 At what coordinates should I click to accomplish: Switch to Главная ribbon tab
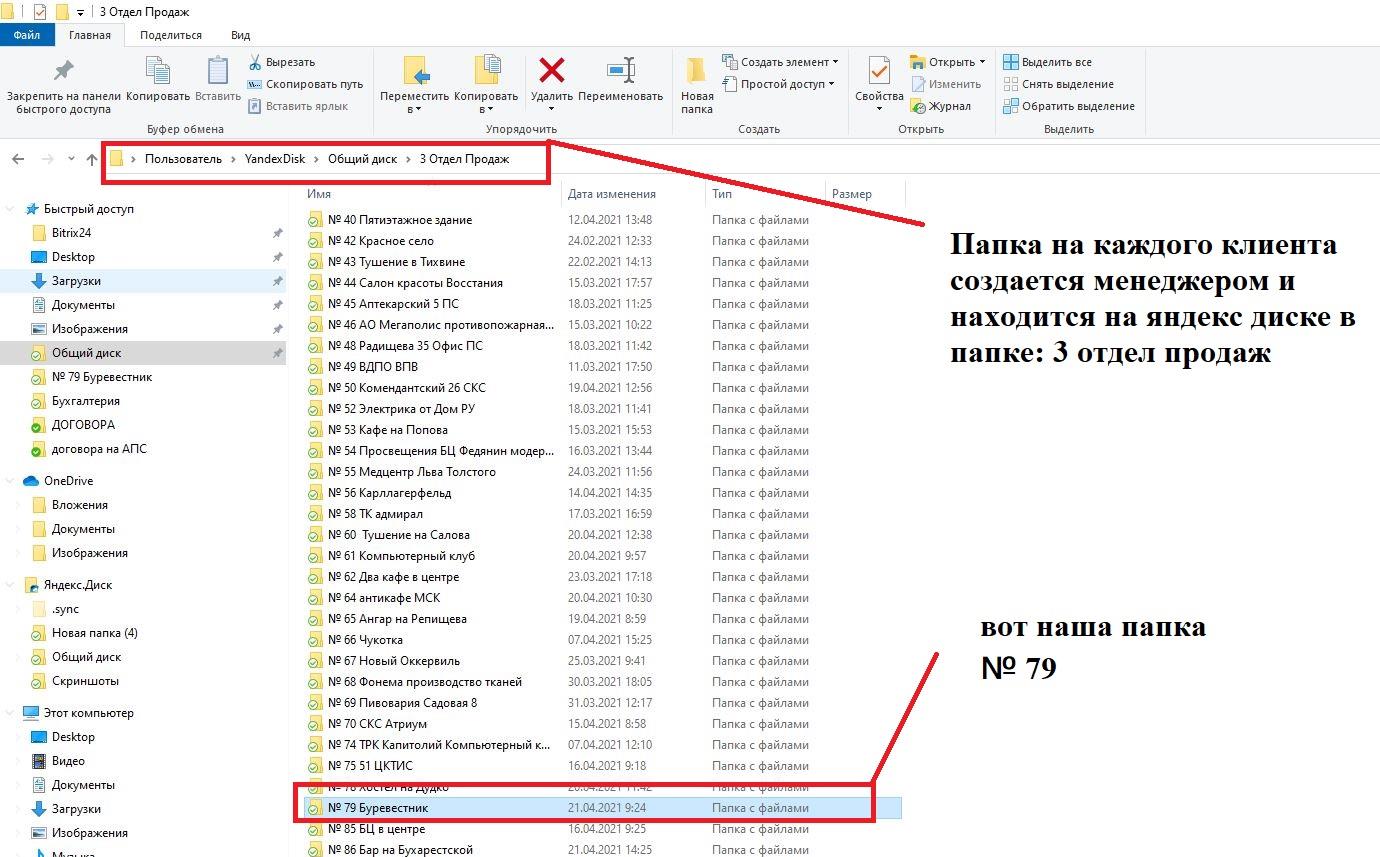90,35
